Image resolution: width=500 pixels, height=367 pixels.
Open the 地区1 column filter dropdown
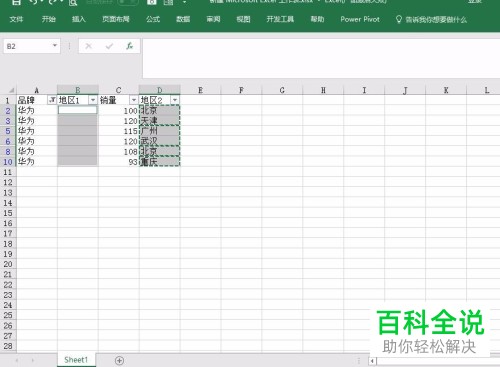[x=93, y=100]
